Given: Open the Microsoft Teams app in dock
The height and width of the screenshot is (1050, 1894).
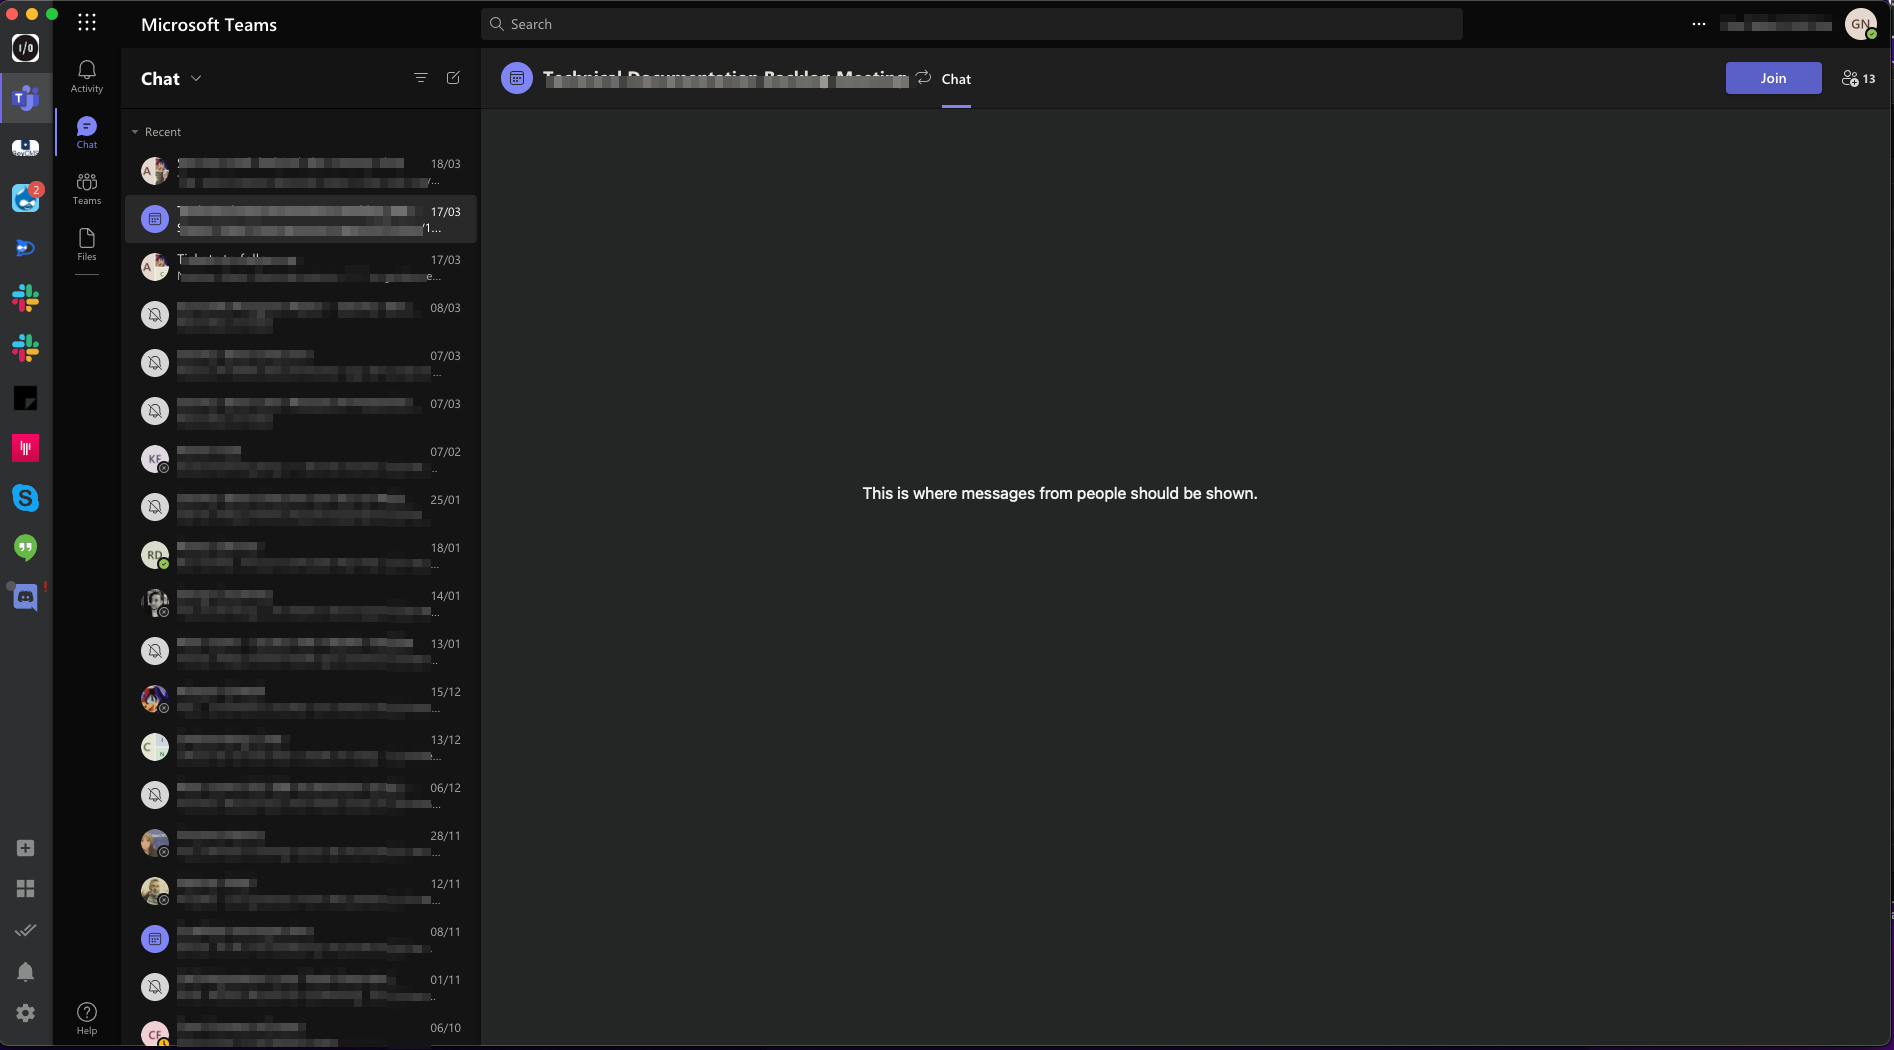Looking at the screenshot, I should (25, 98).
